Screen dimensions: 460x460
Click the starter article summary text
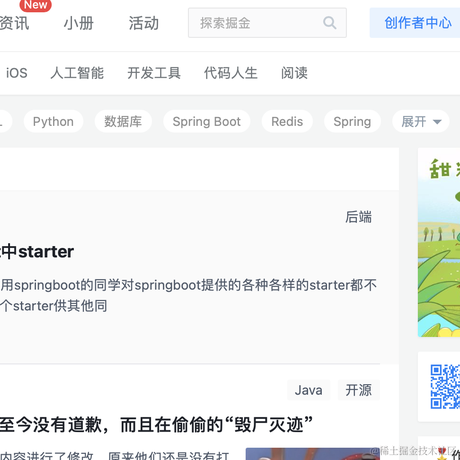188,295
